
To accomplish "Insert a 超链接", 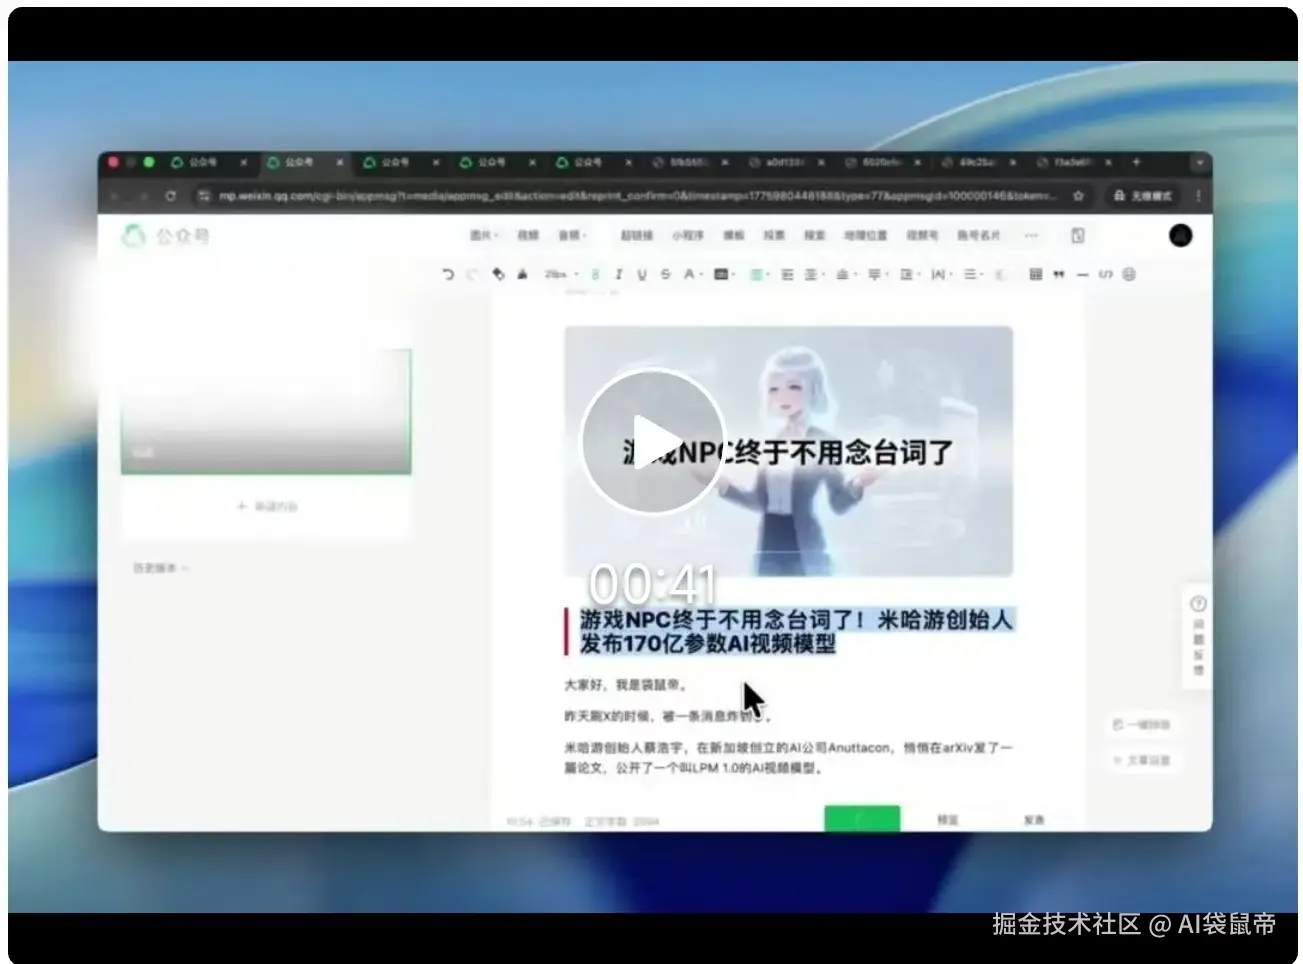I will [x=636, y=236].
